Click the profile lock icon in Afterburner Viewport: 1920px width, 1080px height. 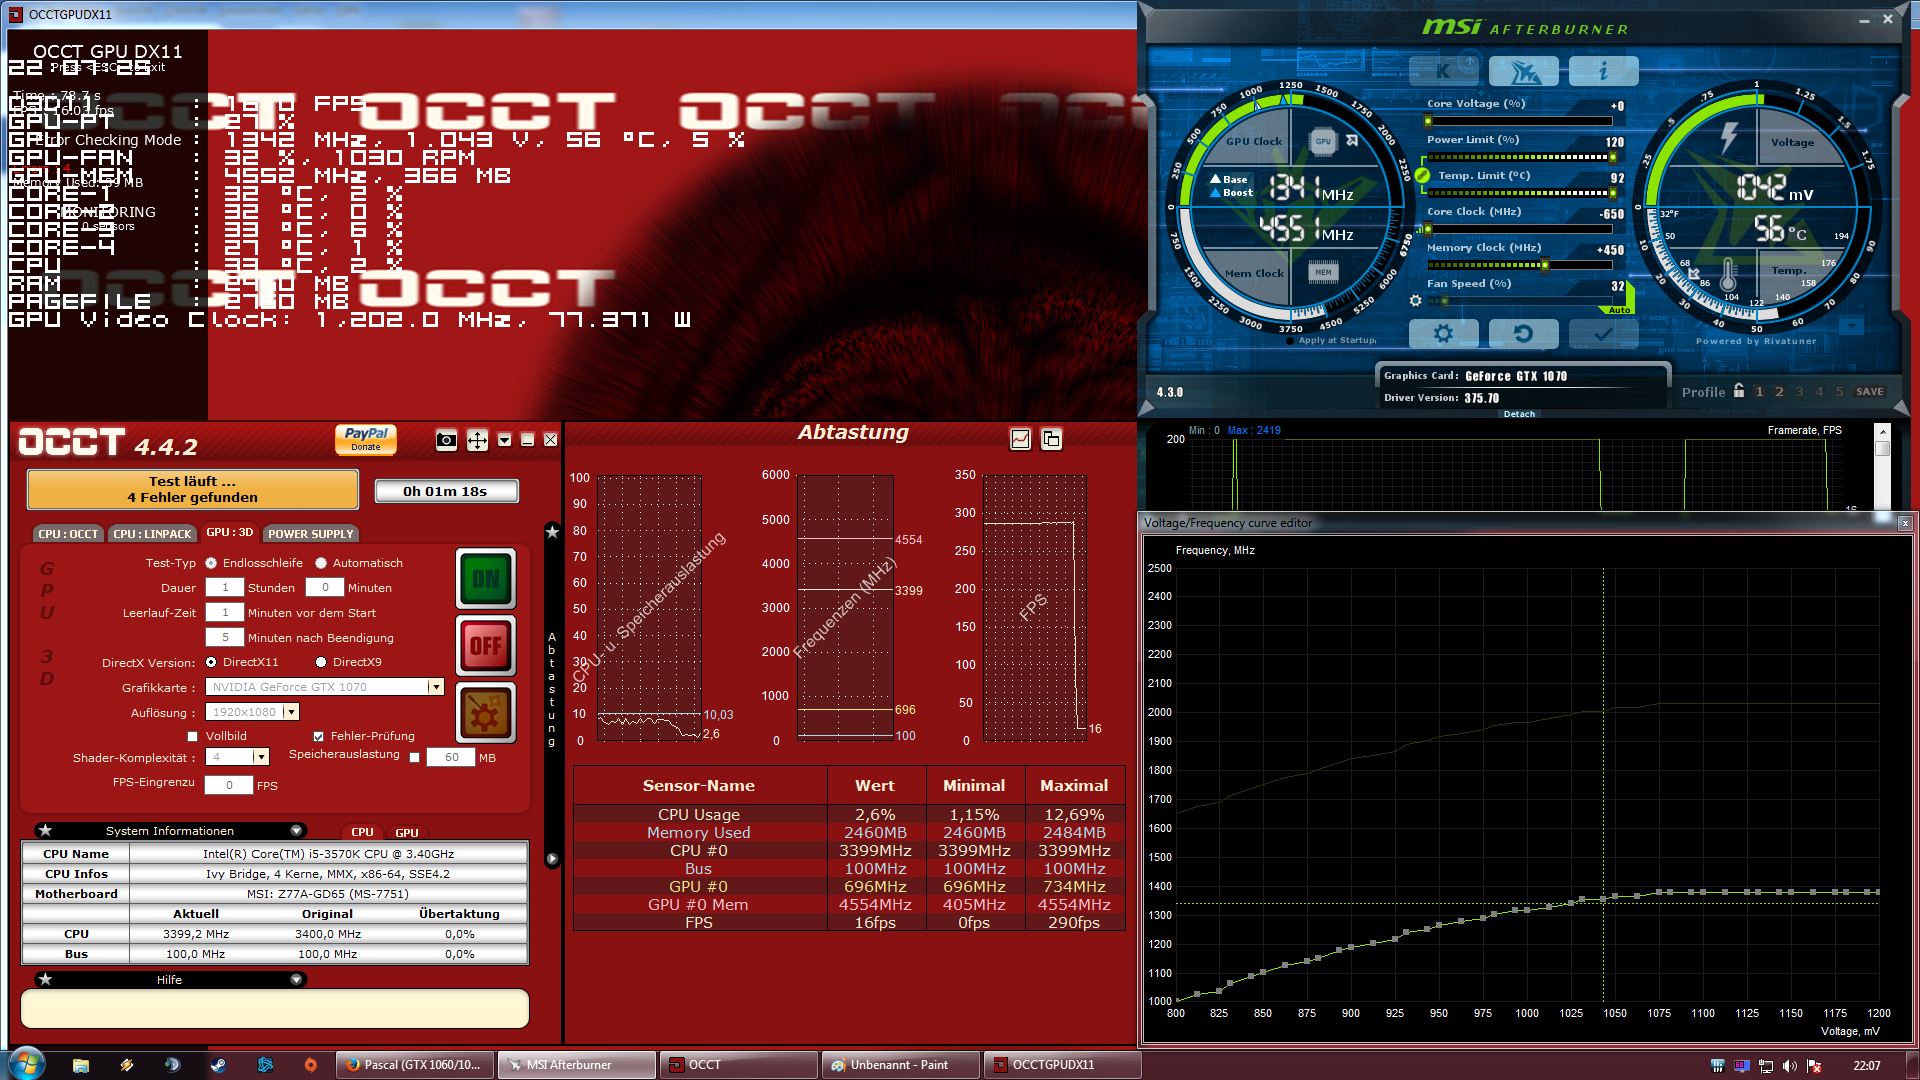coord(1739,391)
